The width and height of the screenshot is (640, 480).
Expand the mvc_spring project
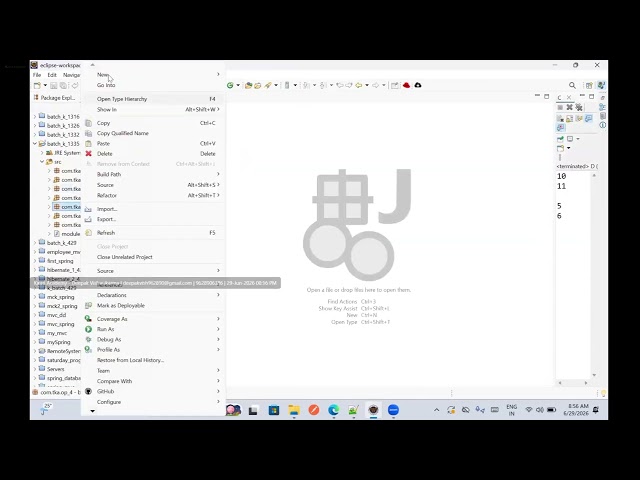coord(35,324)
